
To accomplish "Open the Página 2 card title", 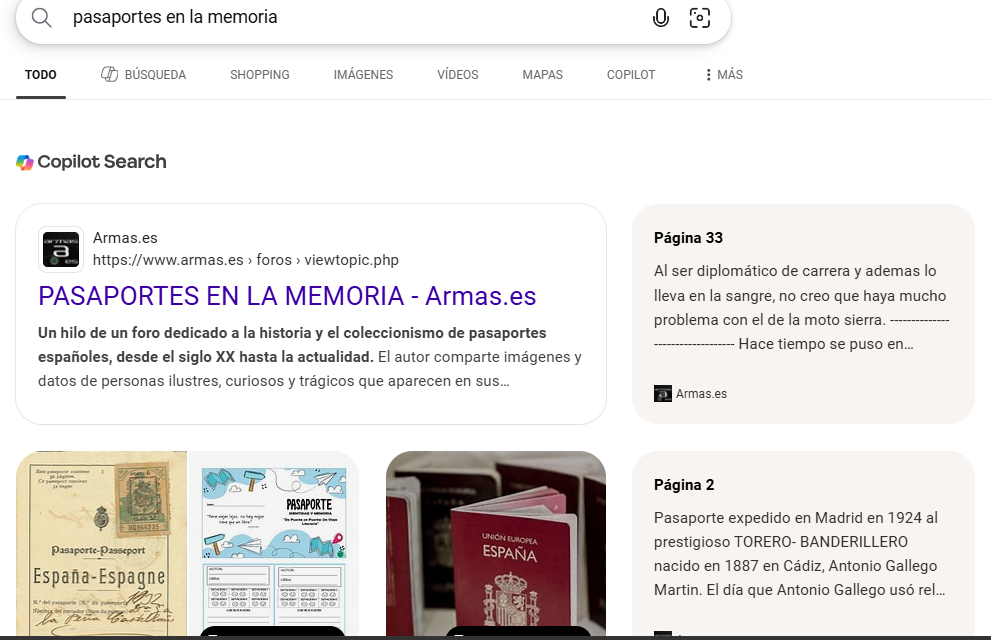I will (684, 485).
